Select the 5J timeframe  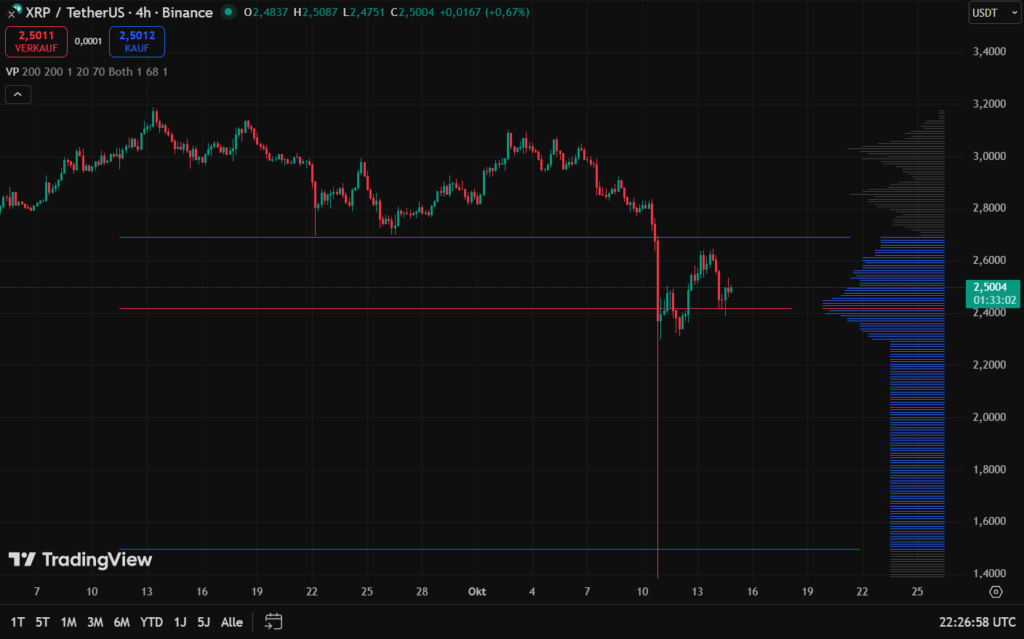coord(205,621)
